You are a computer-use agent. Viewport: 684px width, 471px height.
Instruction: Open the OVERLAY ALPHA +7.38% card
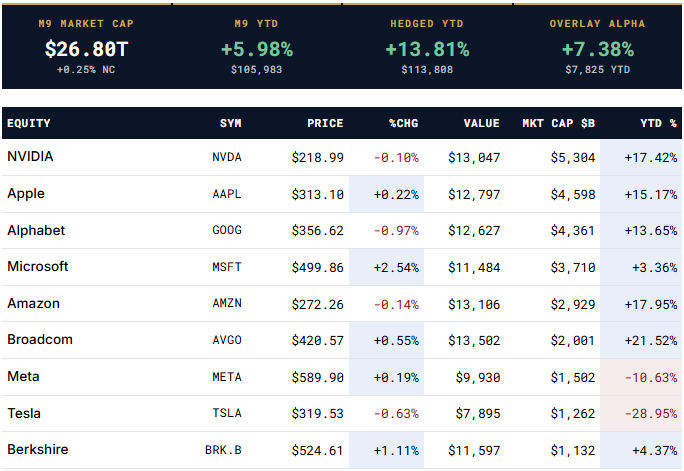pos(598,47)
